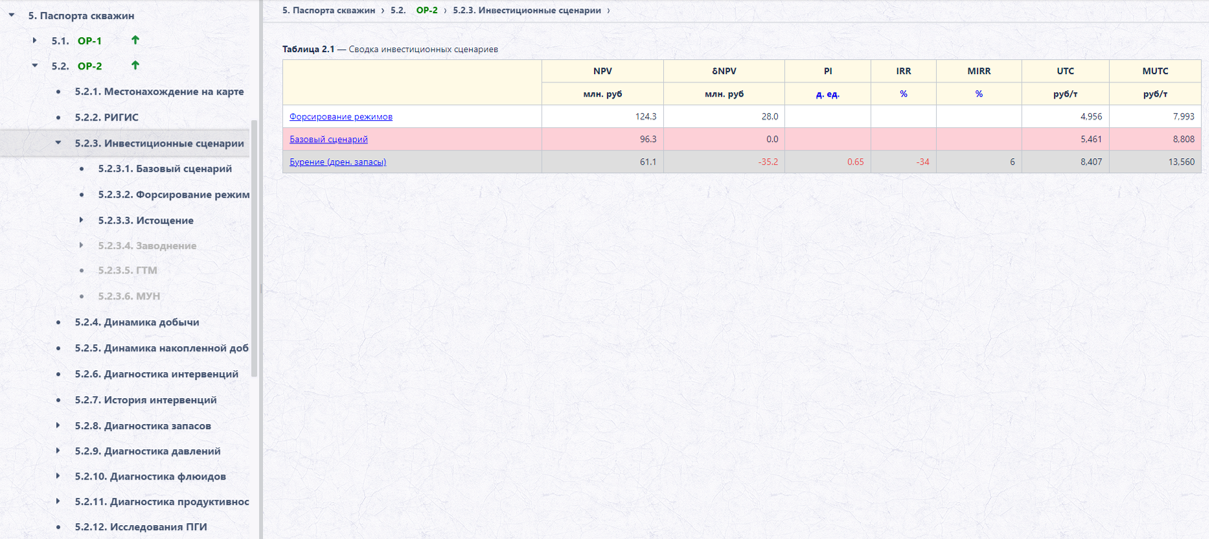Click the δNPV column header
This screenshot has height=539, width=1209.
723,71
